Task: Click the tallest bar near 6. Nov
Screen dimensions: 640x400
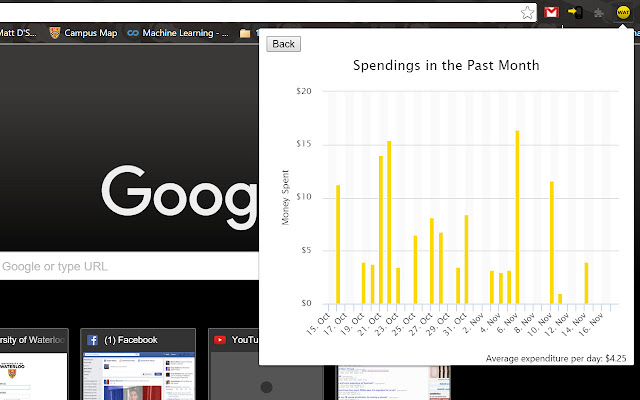Action: (x=517, y=217)
